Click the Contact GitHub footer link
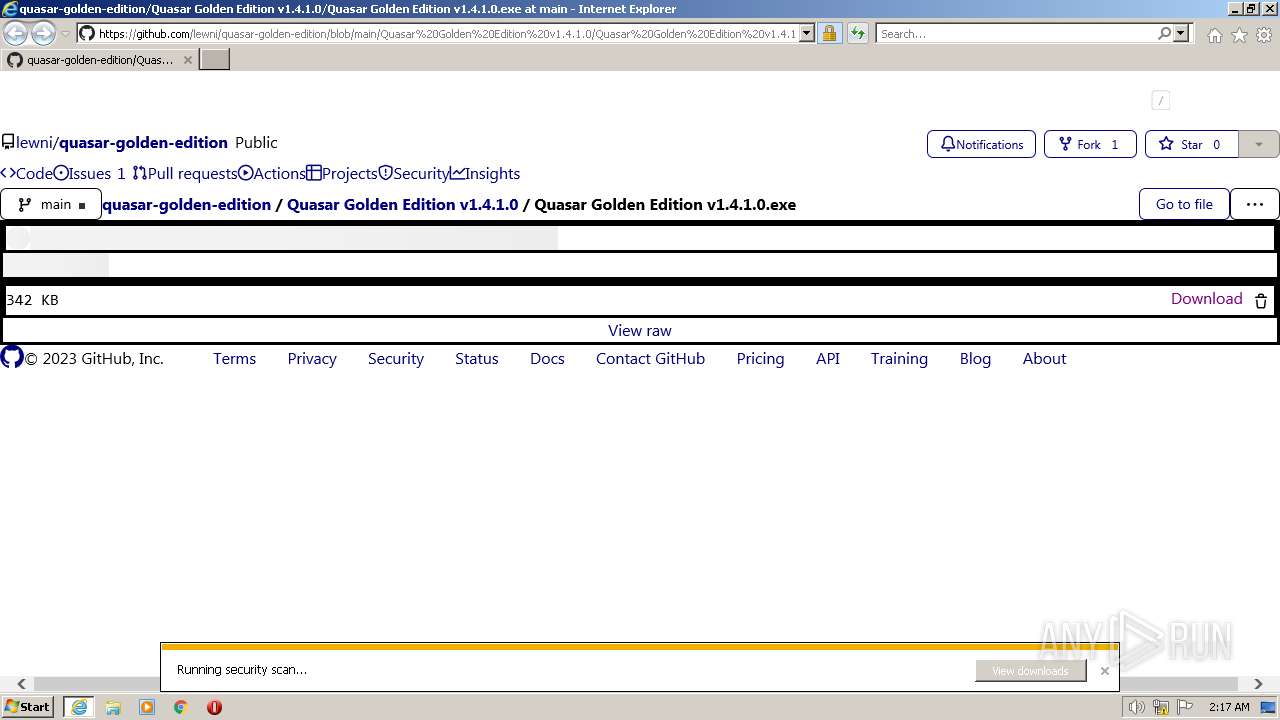 pyautogui.click(x=650, y=358)
